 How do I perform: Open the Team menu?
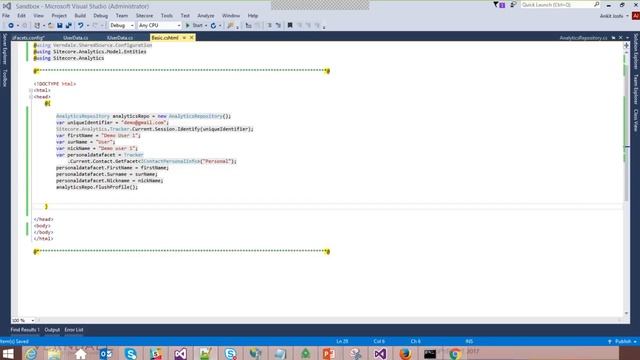pos(122,16)
